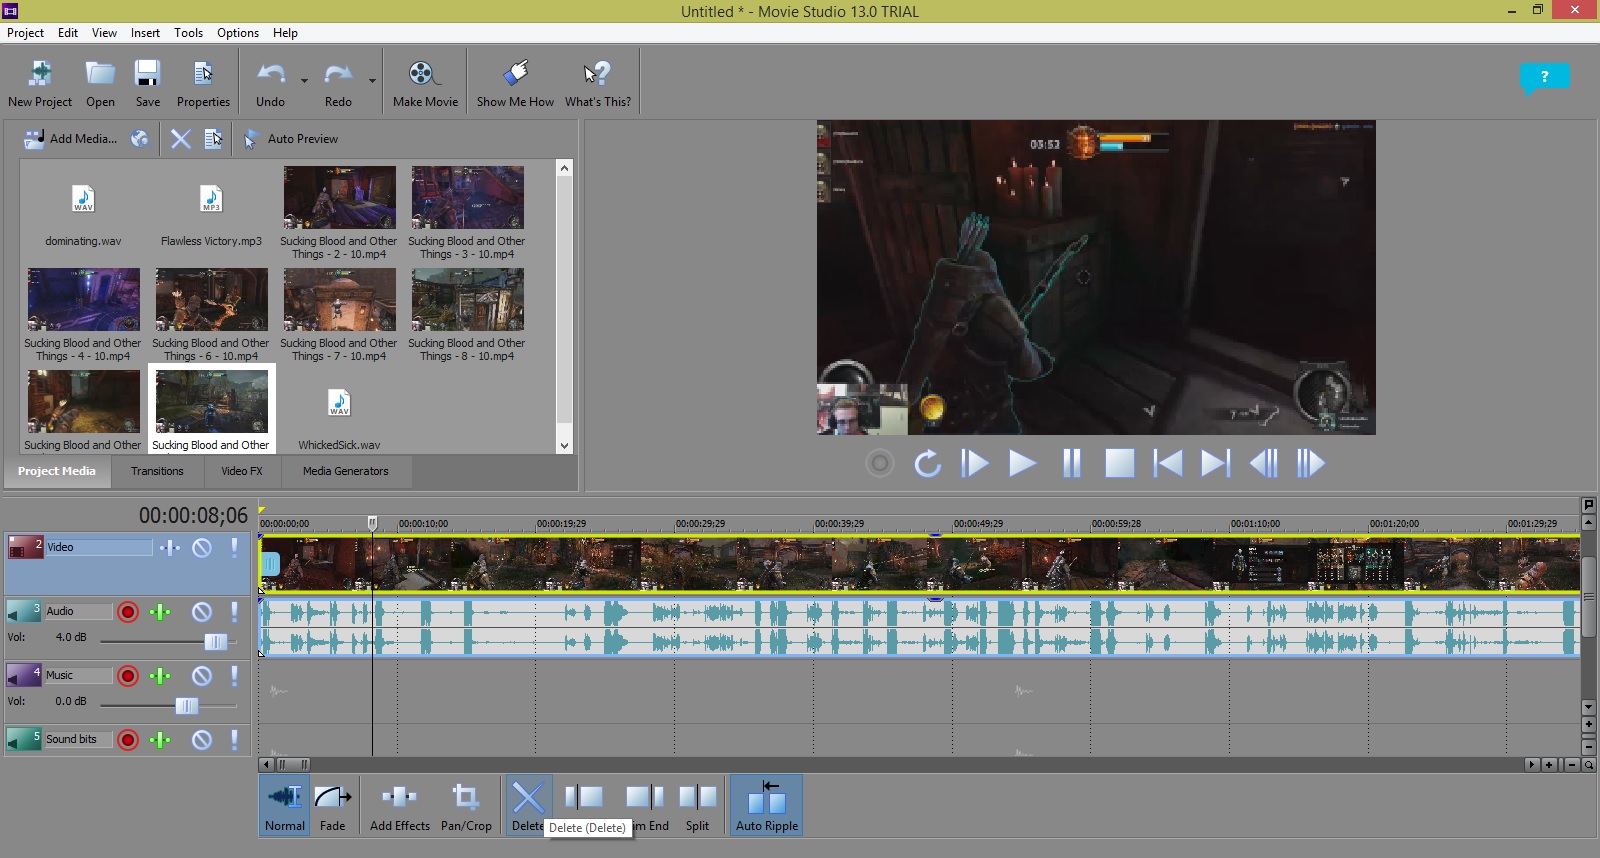This screenshot has width=1600, height=858.
Task: Select the Project Media tab
Action: pyautogui.click(x=57, y=471)
